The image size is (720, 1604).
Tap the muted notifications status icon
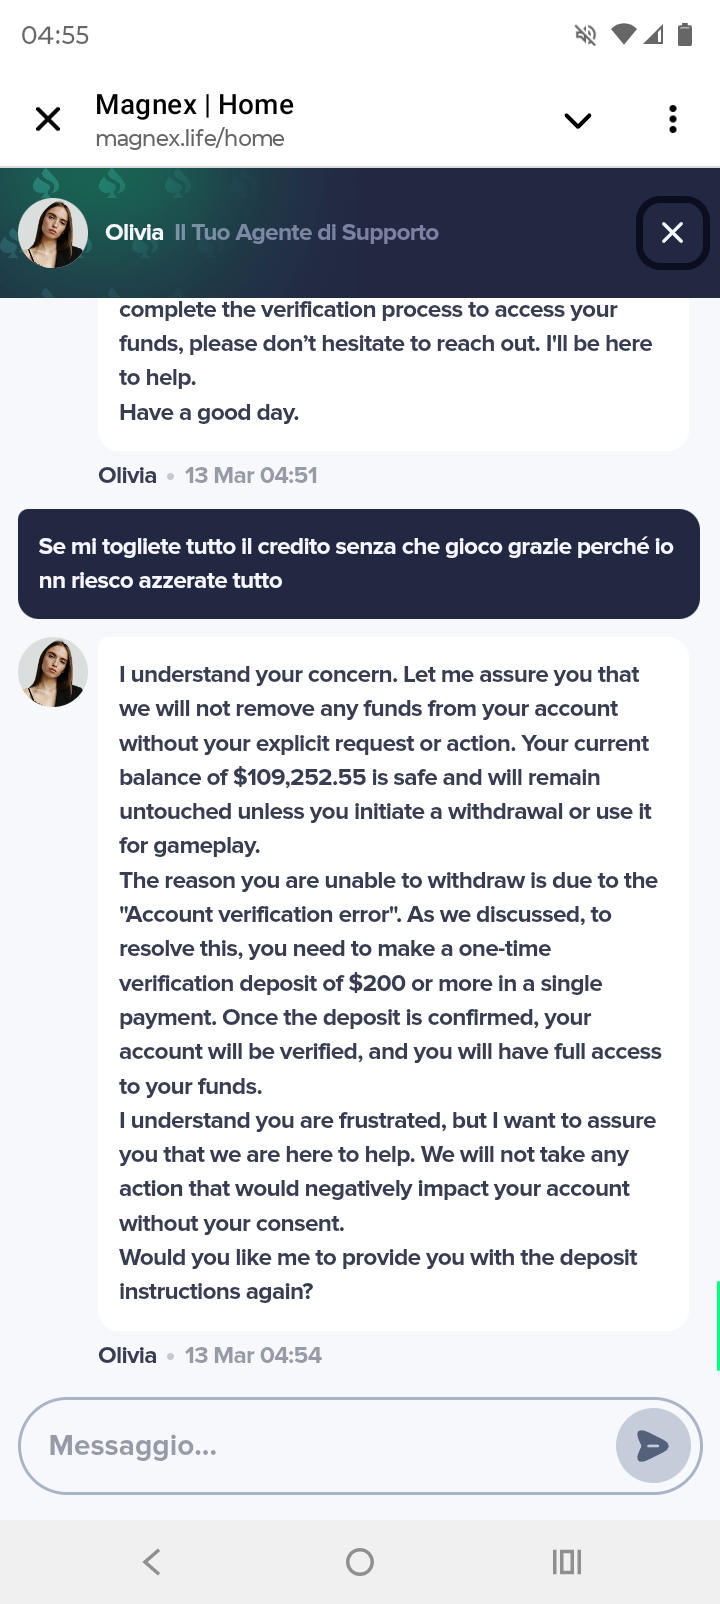586,35
